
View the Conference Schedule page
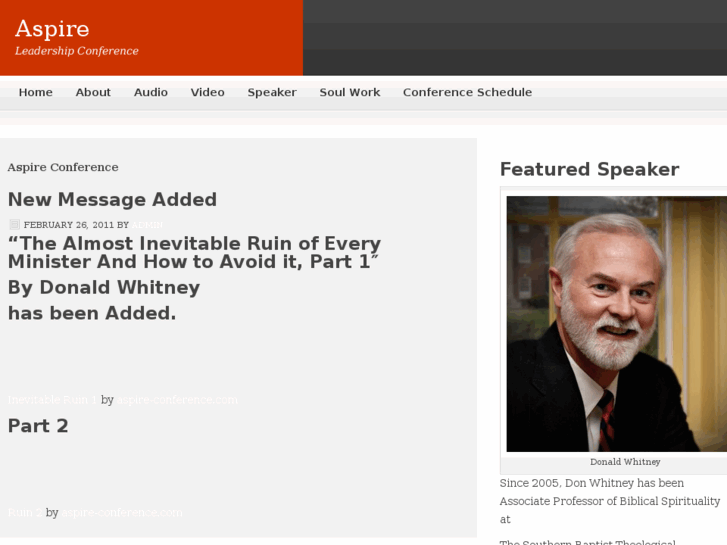click(467, 92)
